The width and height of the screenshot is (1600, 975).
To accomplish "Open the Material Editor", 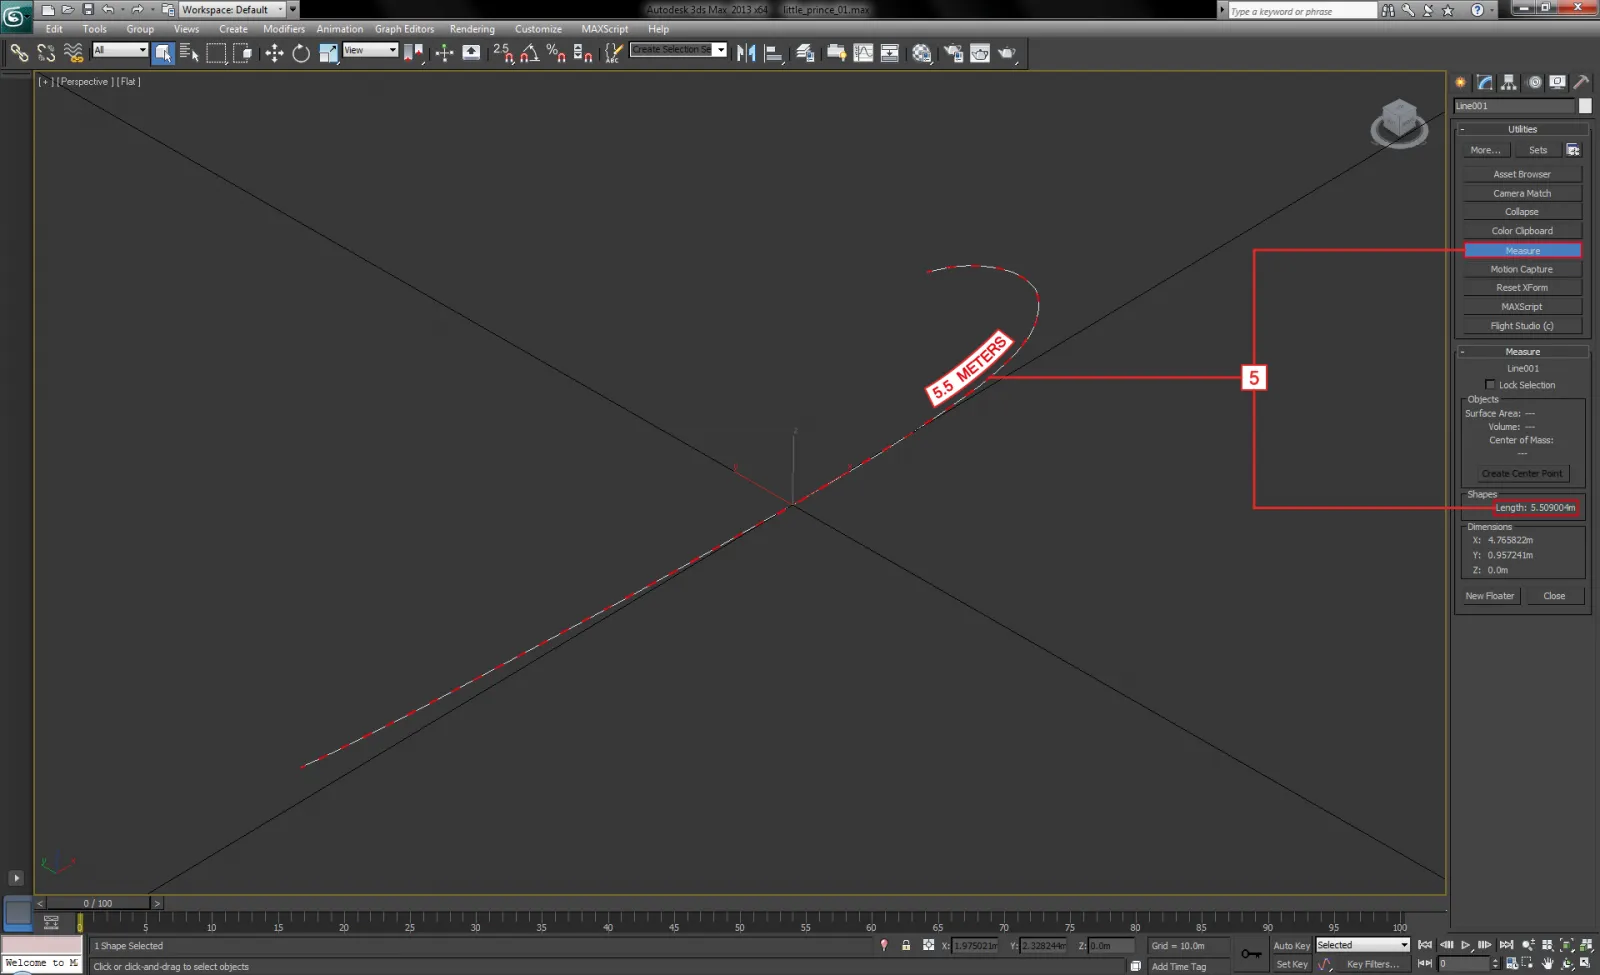I will click(x=921, y=53).
